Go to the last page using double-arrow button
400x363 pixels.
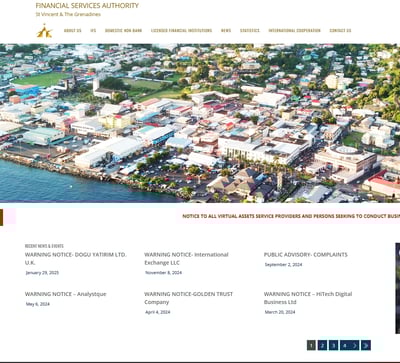(366, 345)
